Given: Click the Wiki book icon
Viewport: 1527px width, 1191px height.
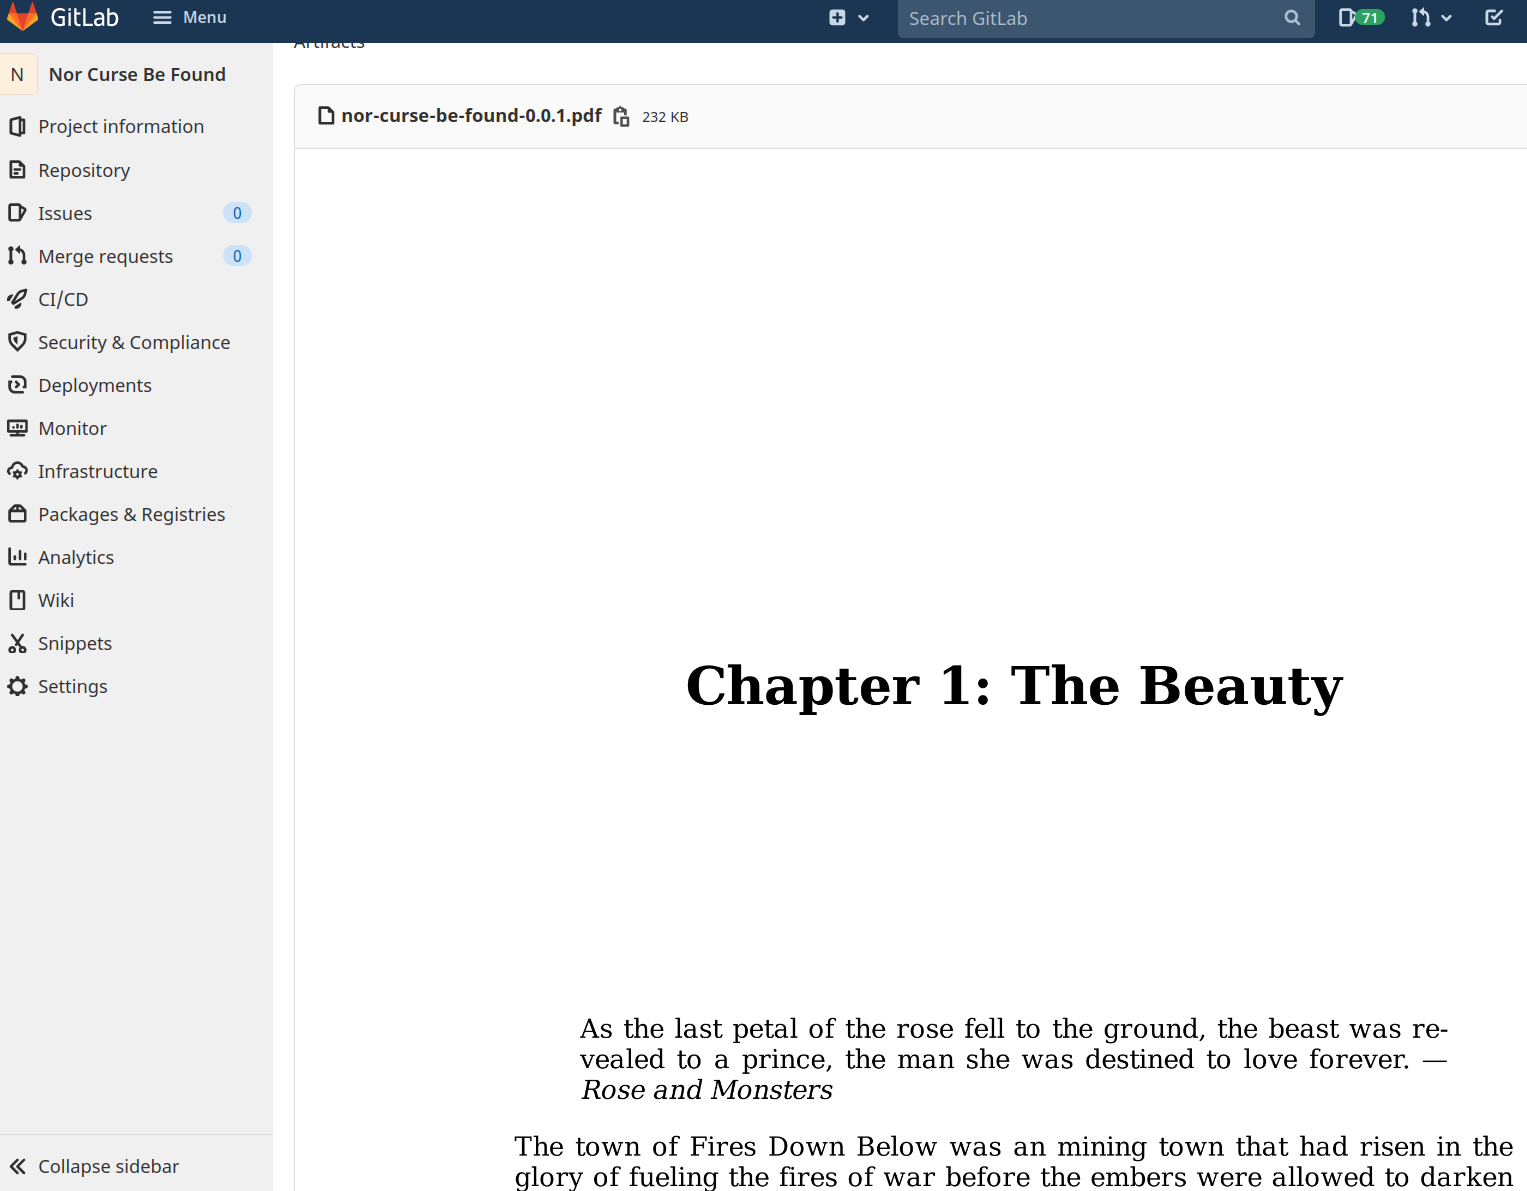Looking at the screenshot, I should [x=17, y=600].
